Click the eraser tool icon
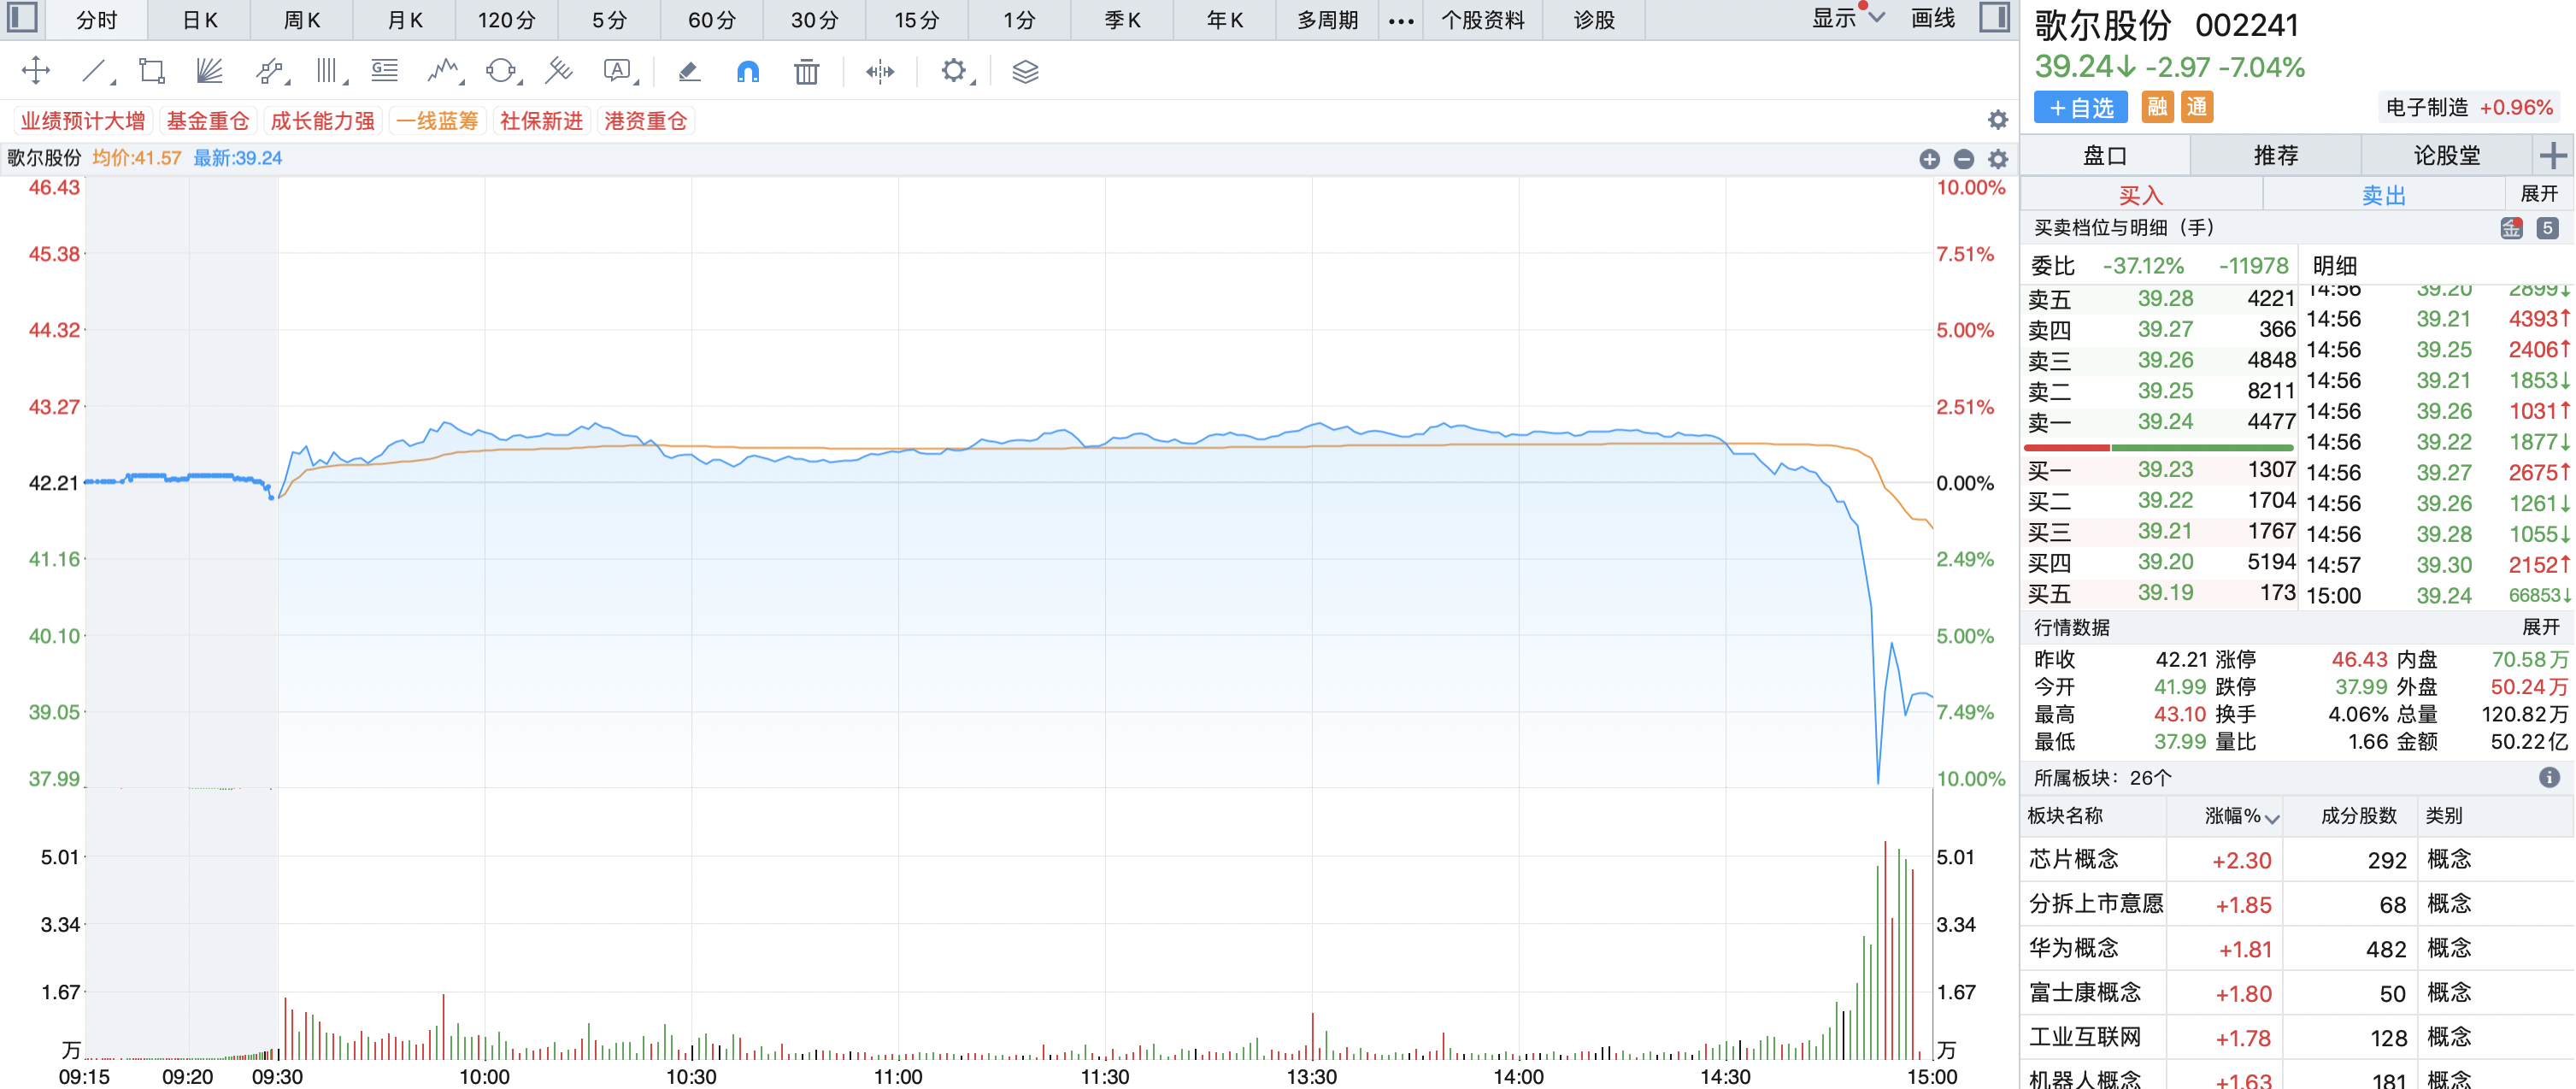Viewport: 2576px width, 1089px height. click(x=689, y=71)
